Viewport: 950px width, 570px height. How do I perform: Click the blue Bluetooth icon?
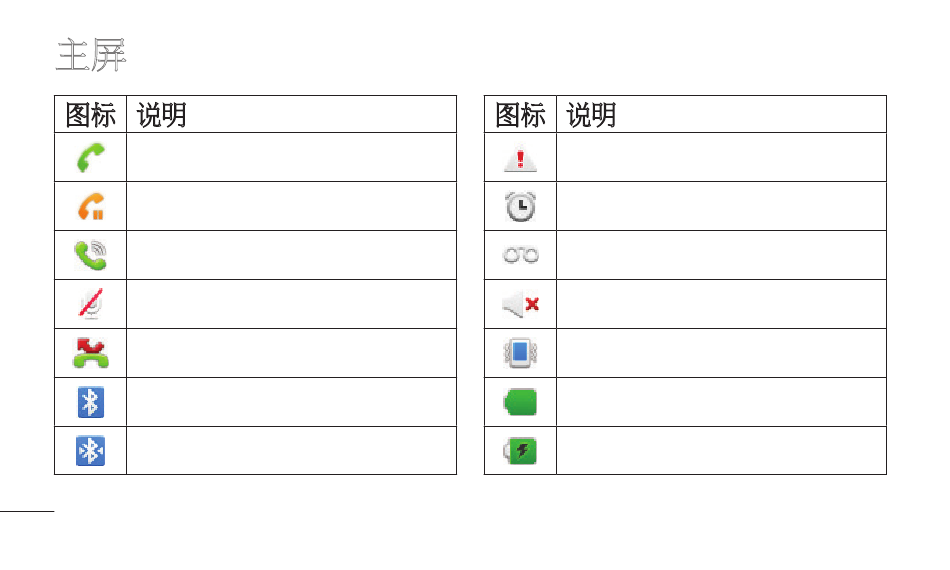[x=91, y=402]
